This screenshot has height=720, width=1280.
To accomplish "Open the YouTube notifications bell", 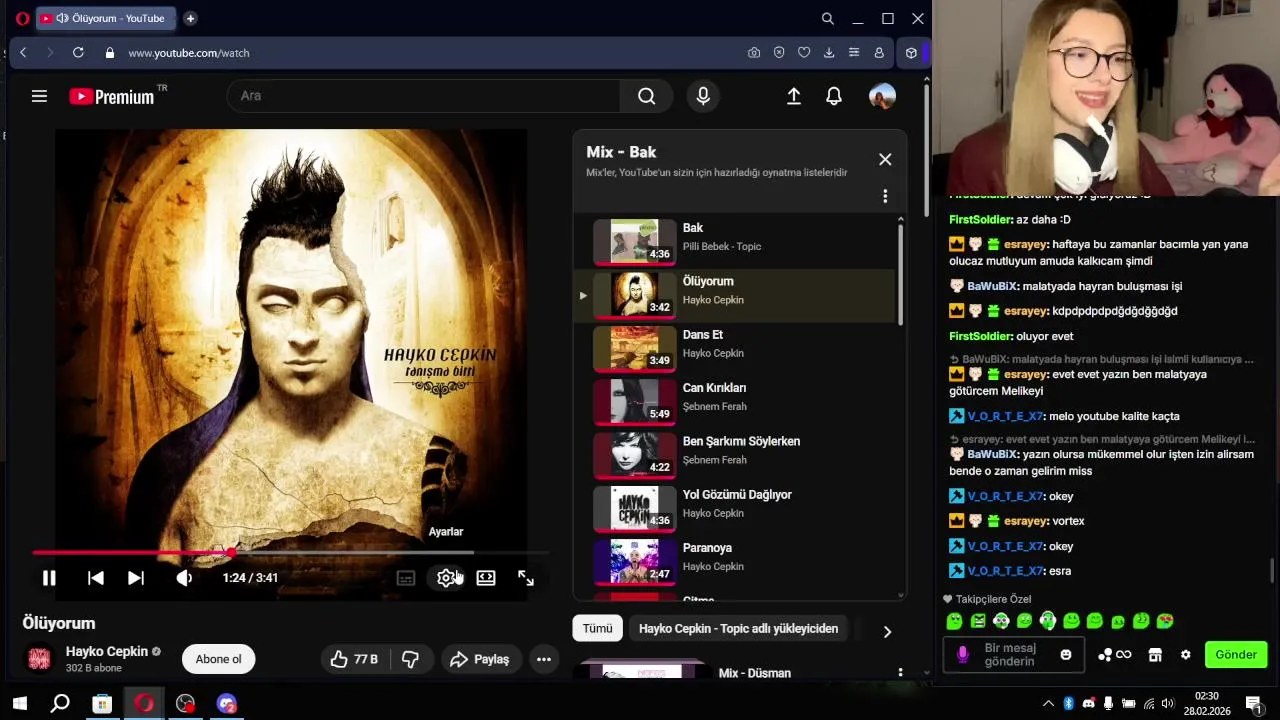I will (834, 96).
